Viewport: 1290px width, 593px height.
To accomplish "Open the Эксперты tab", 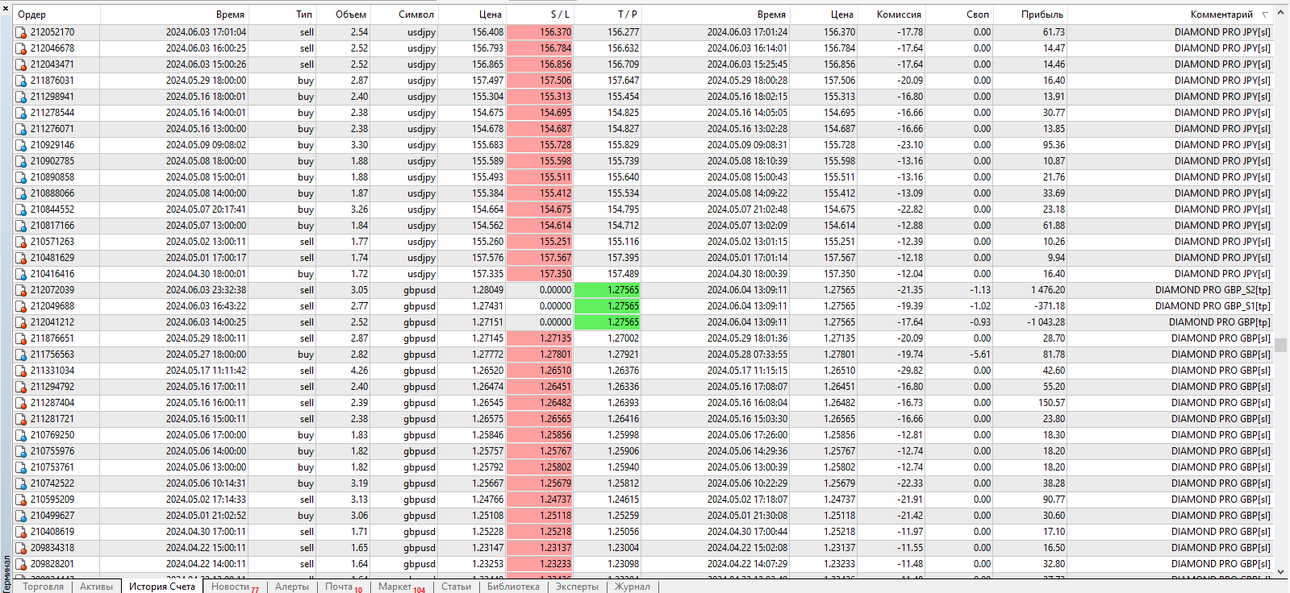I will pyautogui.click(x=577, y=586).
